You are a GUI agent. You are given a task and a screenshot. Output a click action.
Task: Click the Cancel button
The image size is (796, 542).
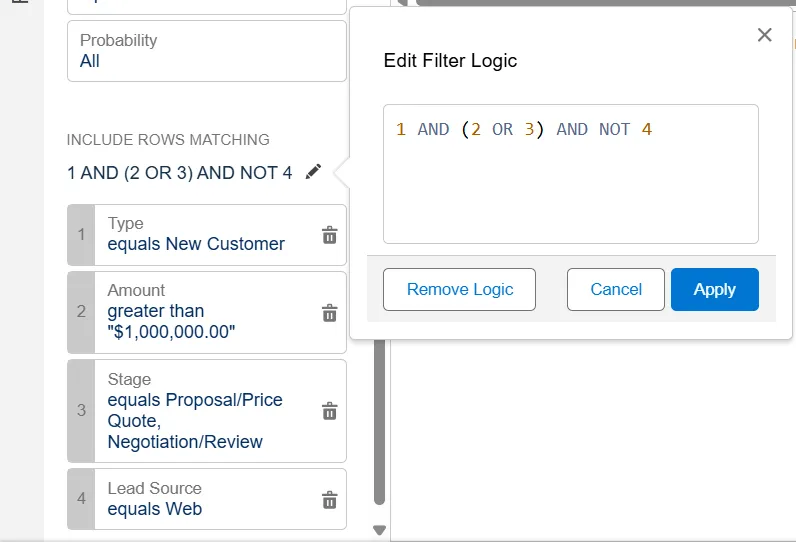pyautogui.click(x=616, y=289)
